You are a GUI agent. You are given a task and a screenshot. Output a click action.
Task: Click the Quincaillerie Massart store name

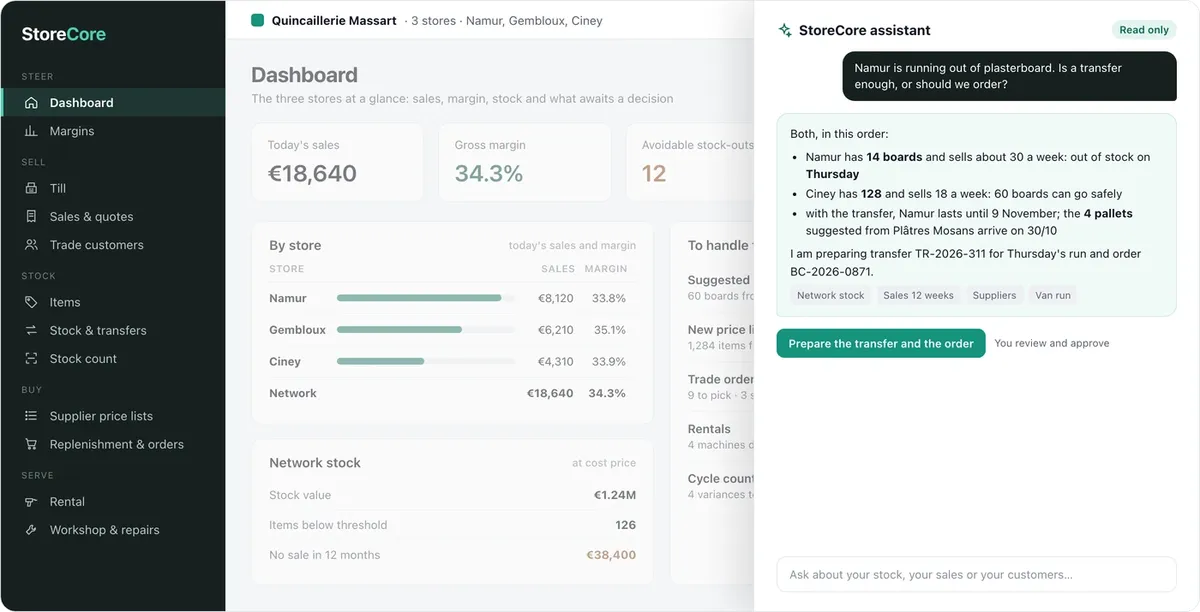334,20
